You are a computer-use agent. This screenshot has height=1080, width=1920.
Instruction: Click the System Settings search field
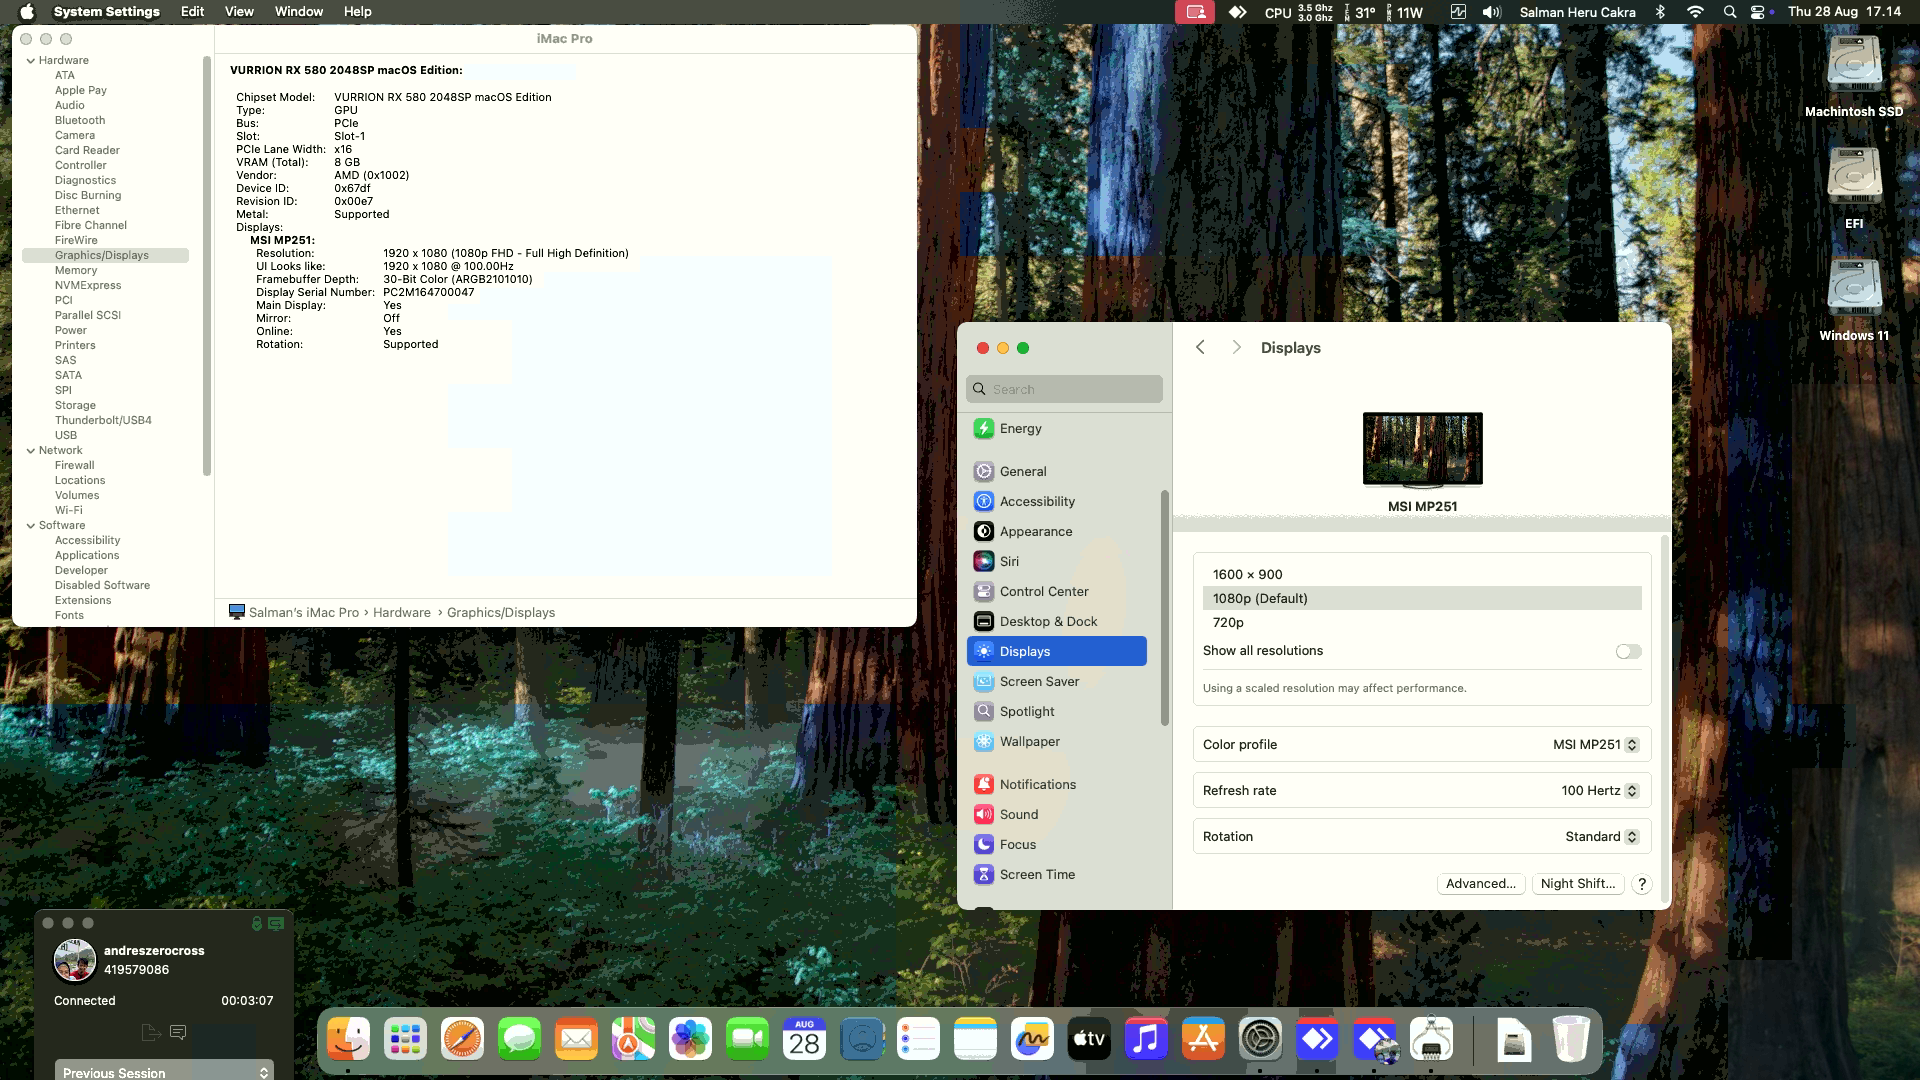click(x=1064, y=390)
